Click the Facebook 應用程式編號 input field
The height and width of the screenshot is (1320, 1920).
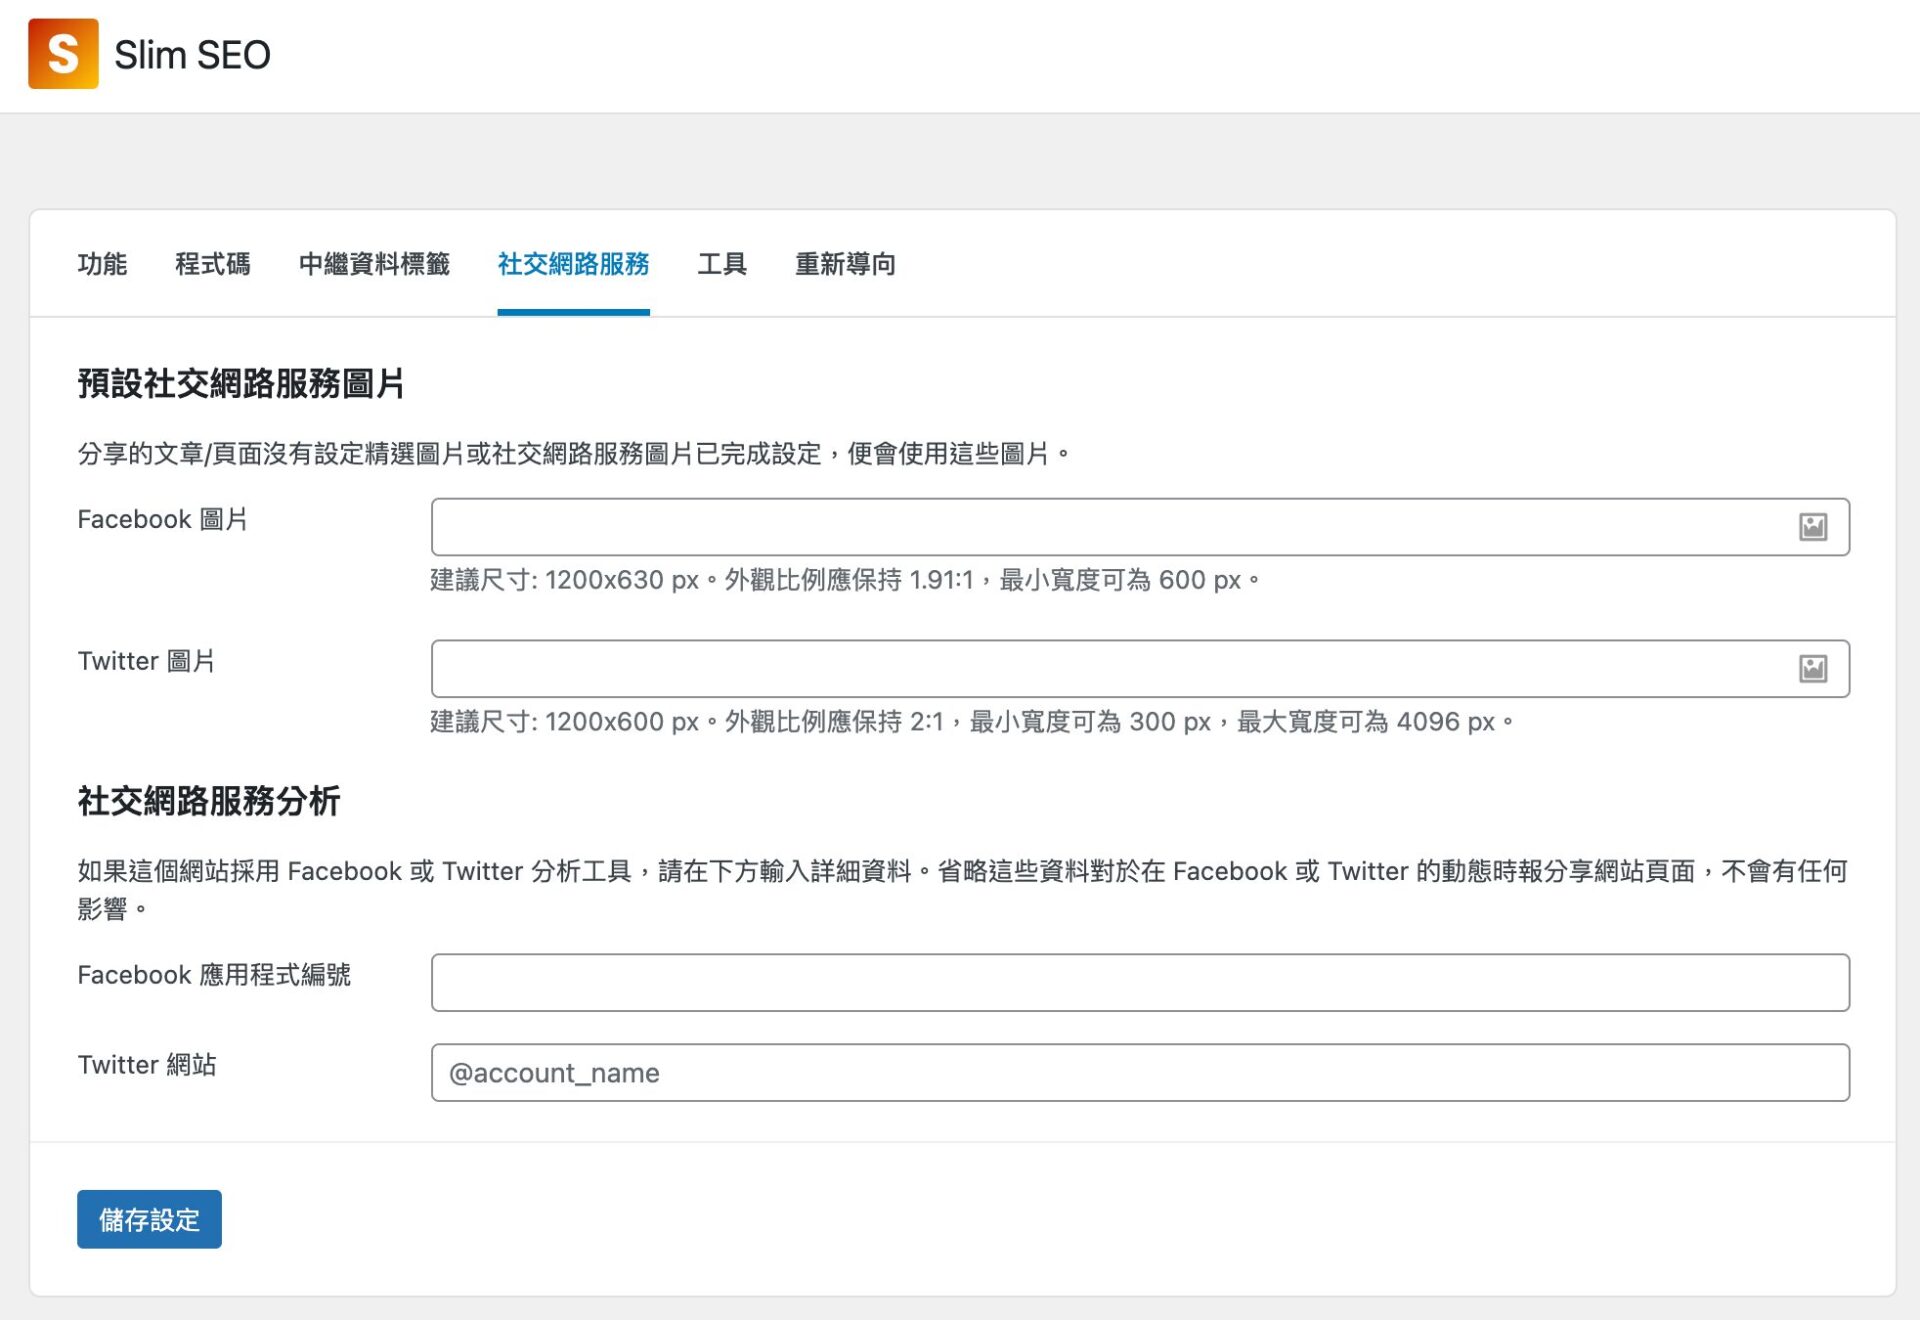coord(1140,982)
